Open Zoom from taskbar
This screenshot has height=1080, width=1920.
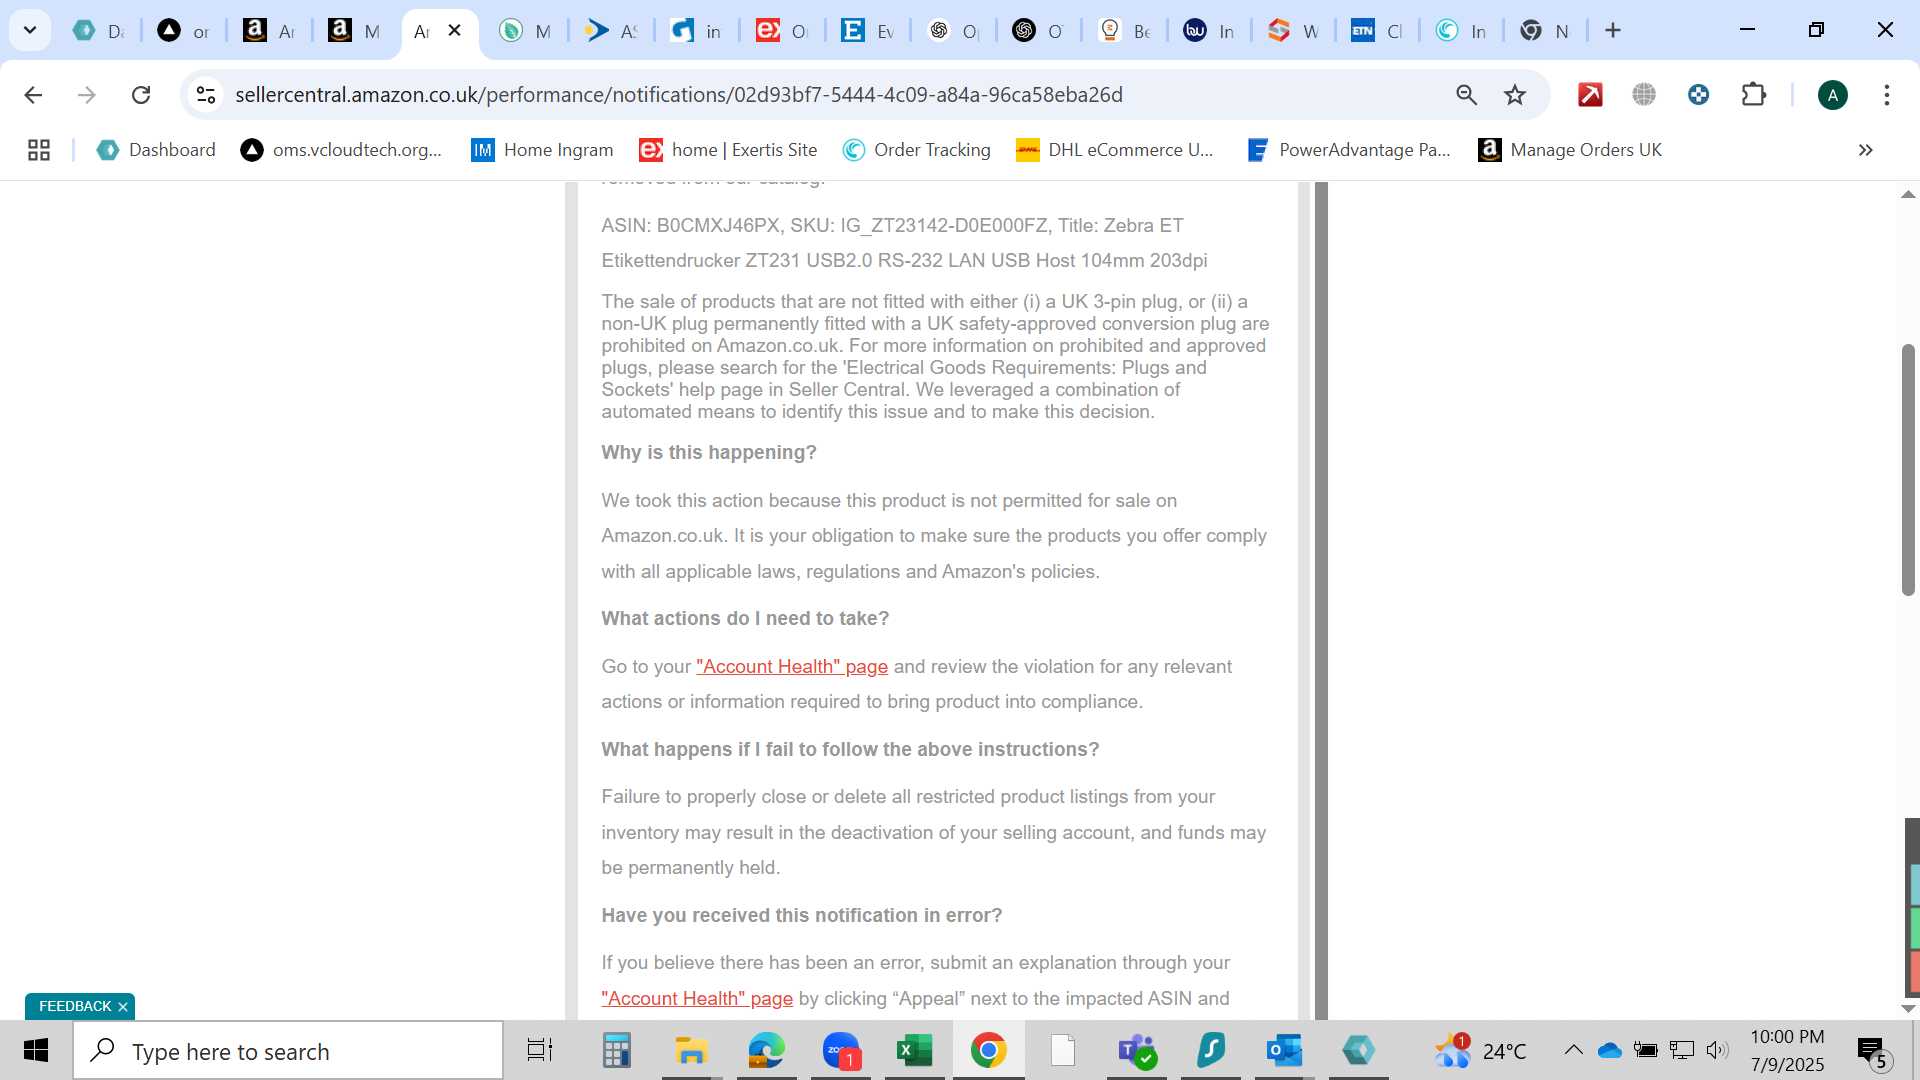point(842,1051)
